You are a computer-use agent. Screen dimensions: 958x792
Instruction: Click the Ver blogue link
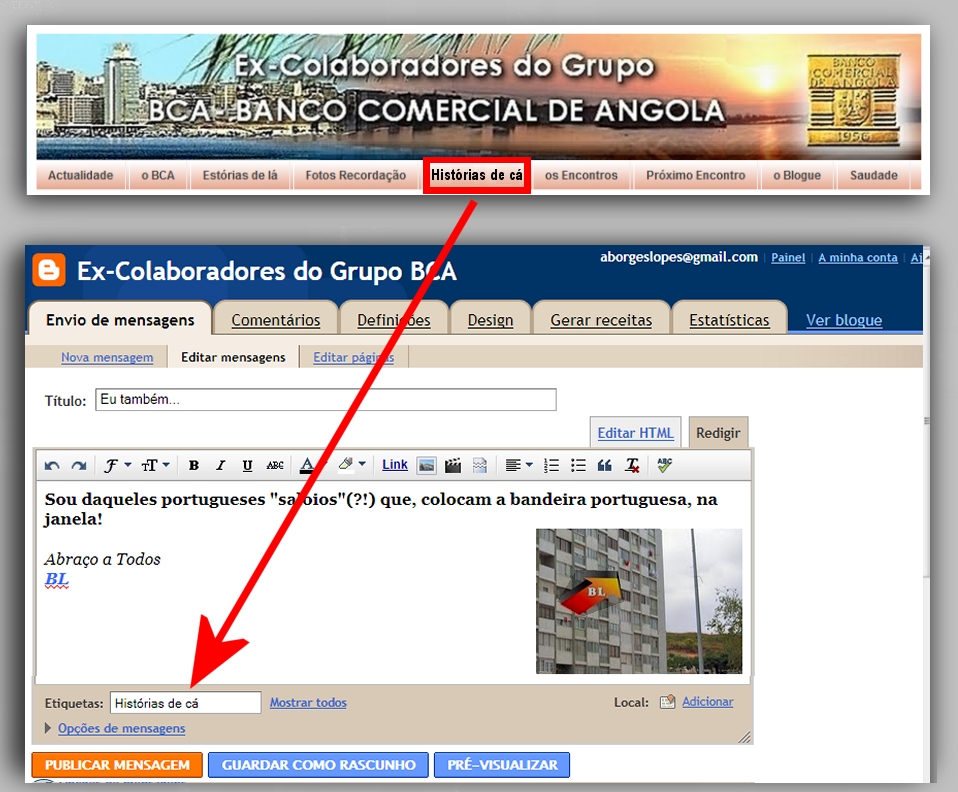[x=844, y=320]
